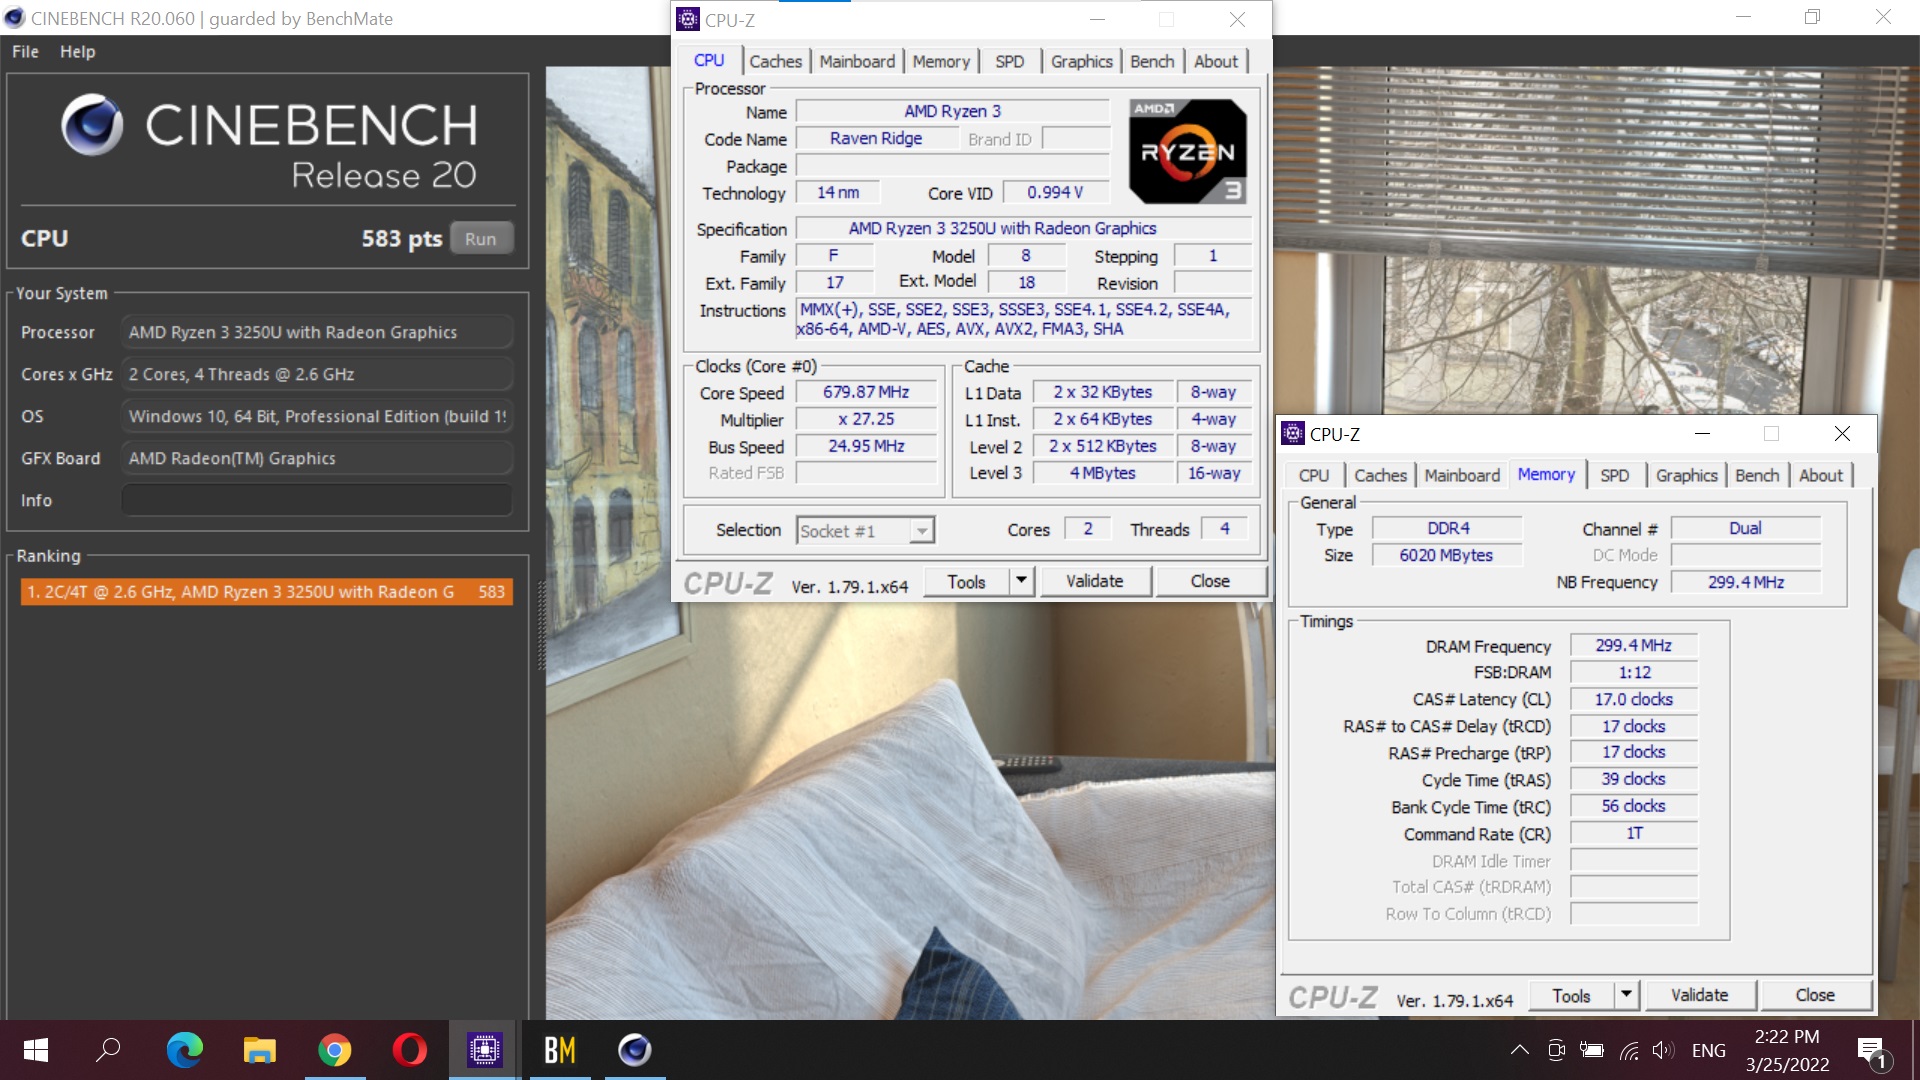Click the Ryzen 3 logo image

coord(1188,152)
